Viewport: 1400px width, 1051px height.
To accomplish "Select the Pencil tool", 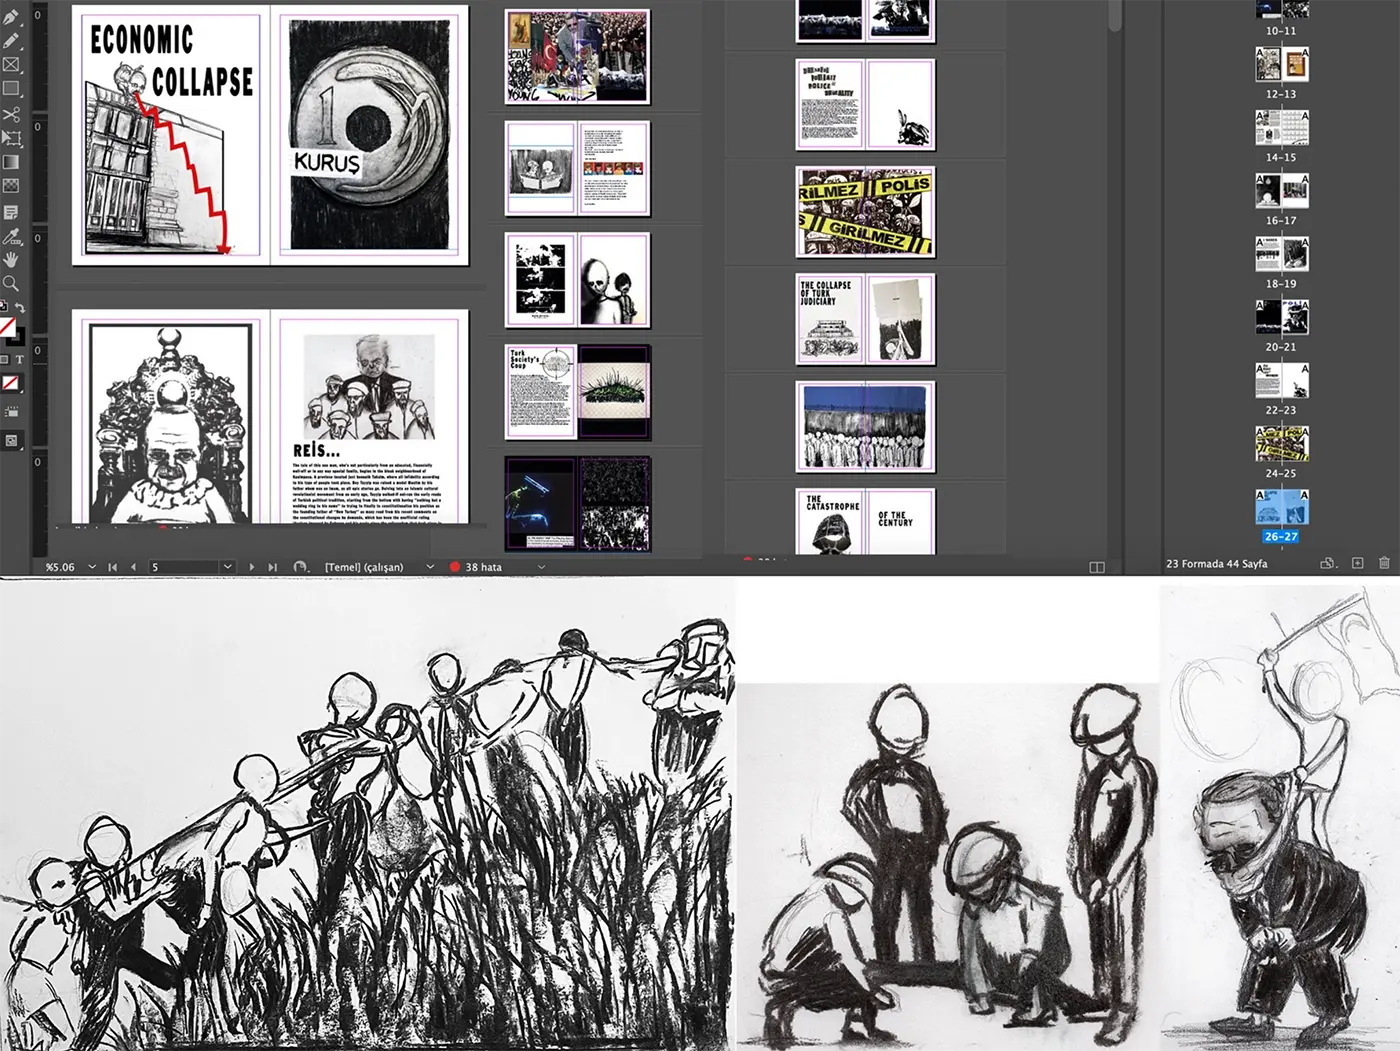I will [11, 41].
